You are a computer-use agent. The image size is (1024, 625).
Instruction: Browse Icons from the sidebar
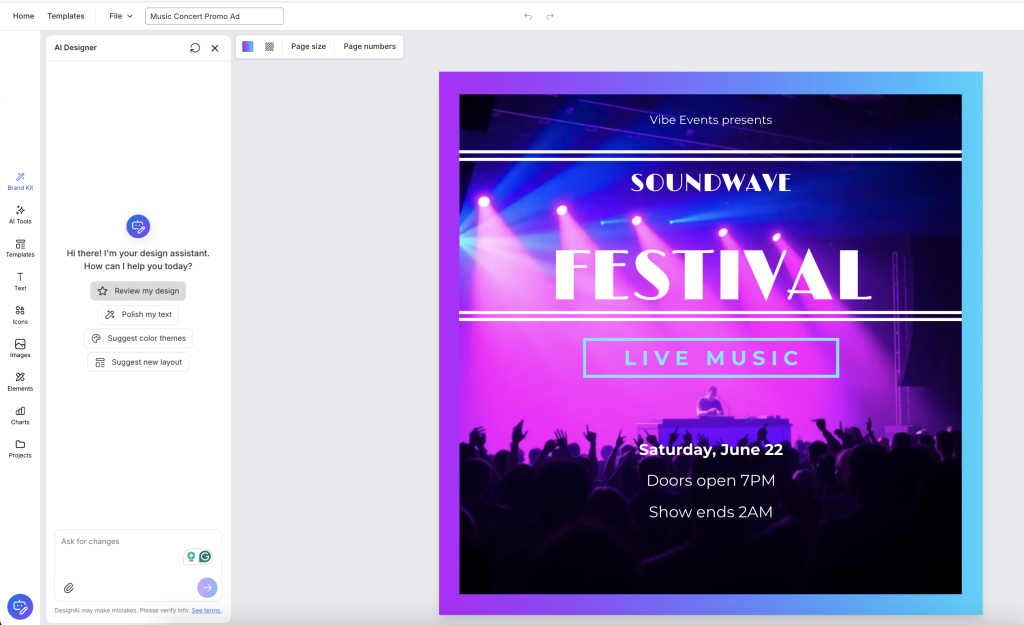pyautogui.click(x=20, y=314)
